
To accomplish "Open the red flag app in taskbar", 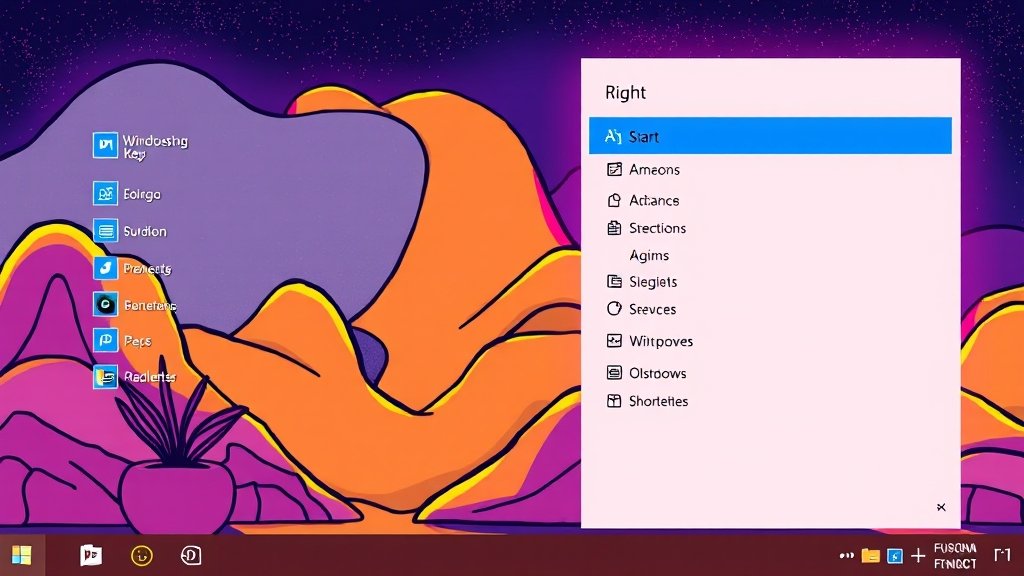I will tap(91, 555).
